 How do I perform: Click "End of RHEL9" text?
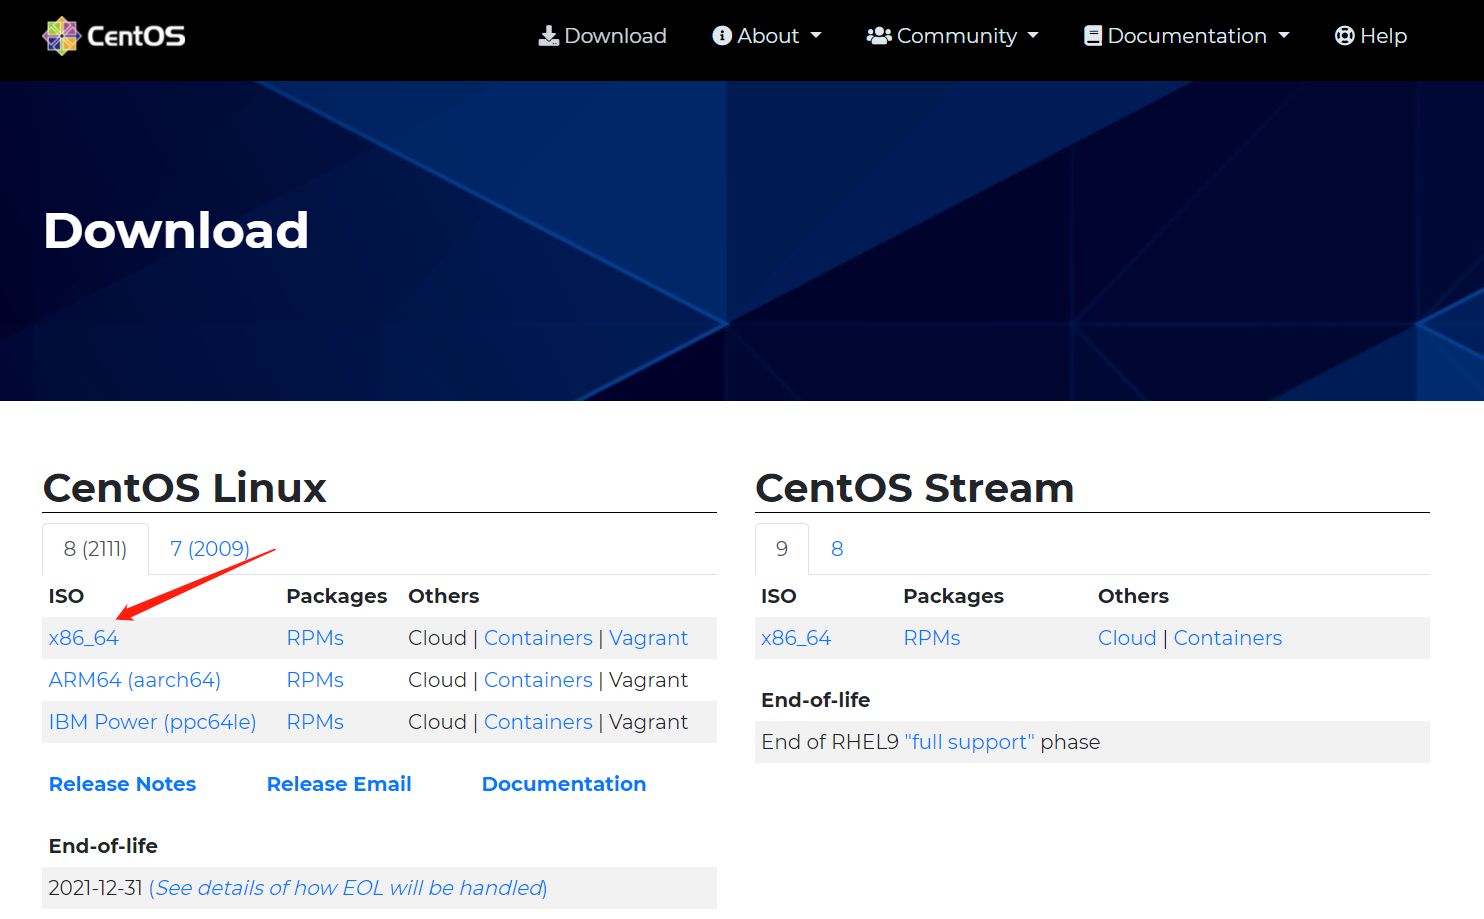pyautogui.click(x=830, y=742)
